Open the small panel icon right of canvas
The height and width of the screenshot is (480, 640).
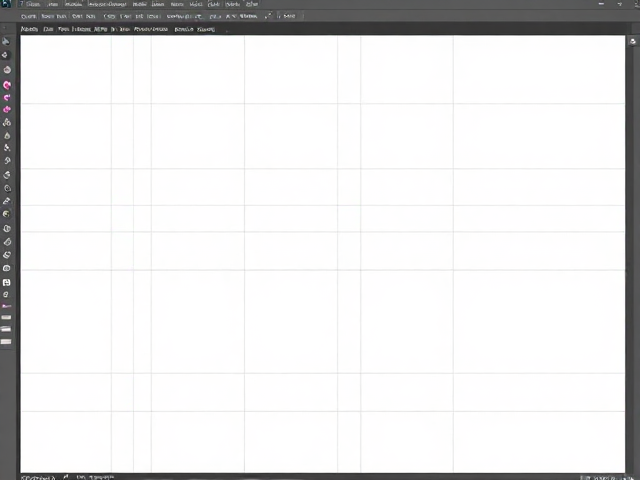[633, 41]
